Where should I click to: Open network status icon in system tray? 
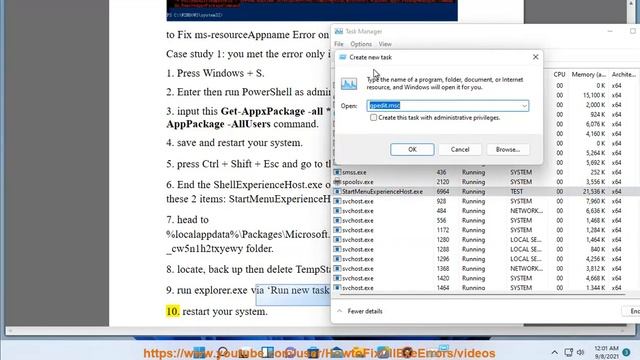click(x=568, y=352)
